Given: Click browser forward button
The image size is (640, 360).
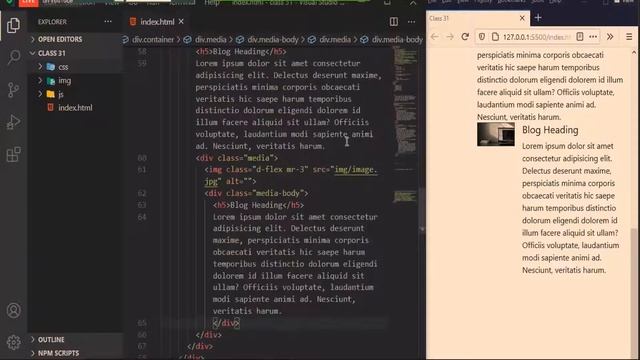Looking at the screenshot, I should point(450,37).
